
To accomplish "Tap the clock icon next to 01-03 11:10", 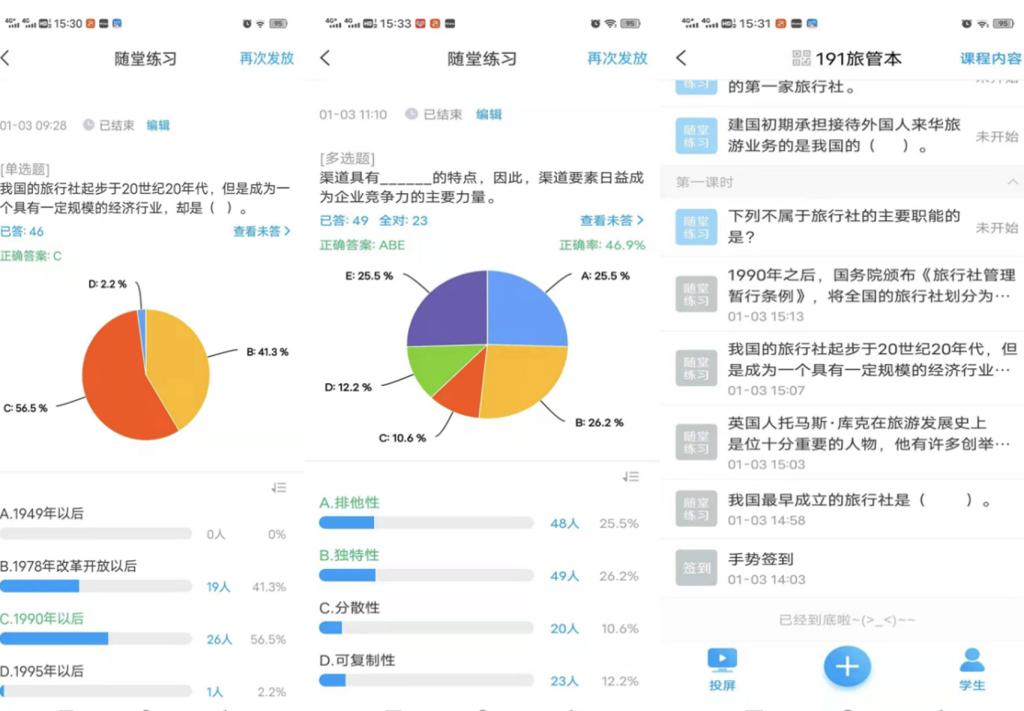I will (x=411, y=115).
